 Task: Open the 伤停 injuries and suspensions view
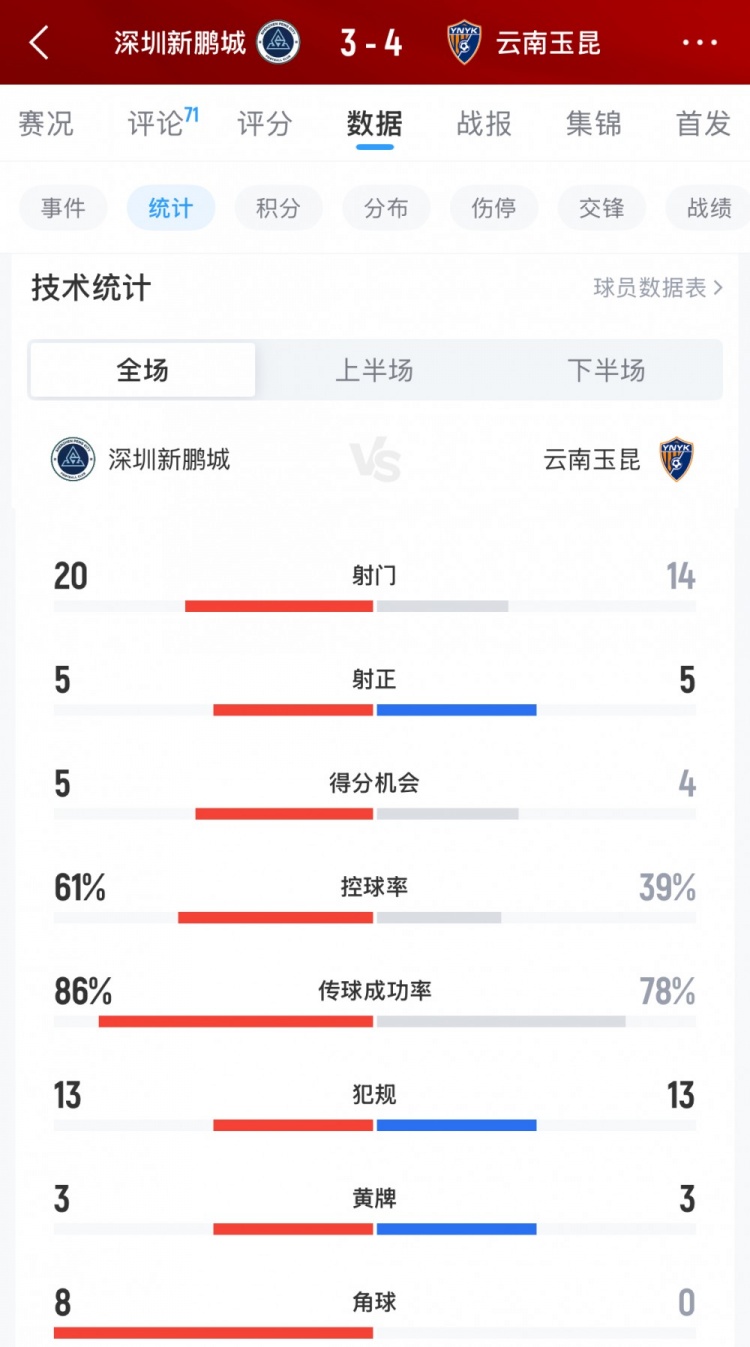pos(494,208)
